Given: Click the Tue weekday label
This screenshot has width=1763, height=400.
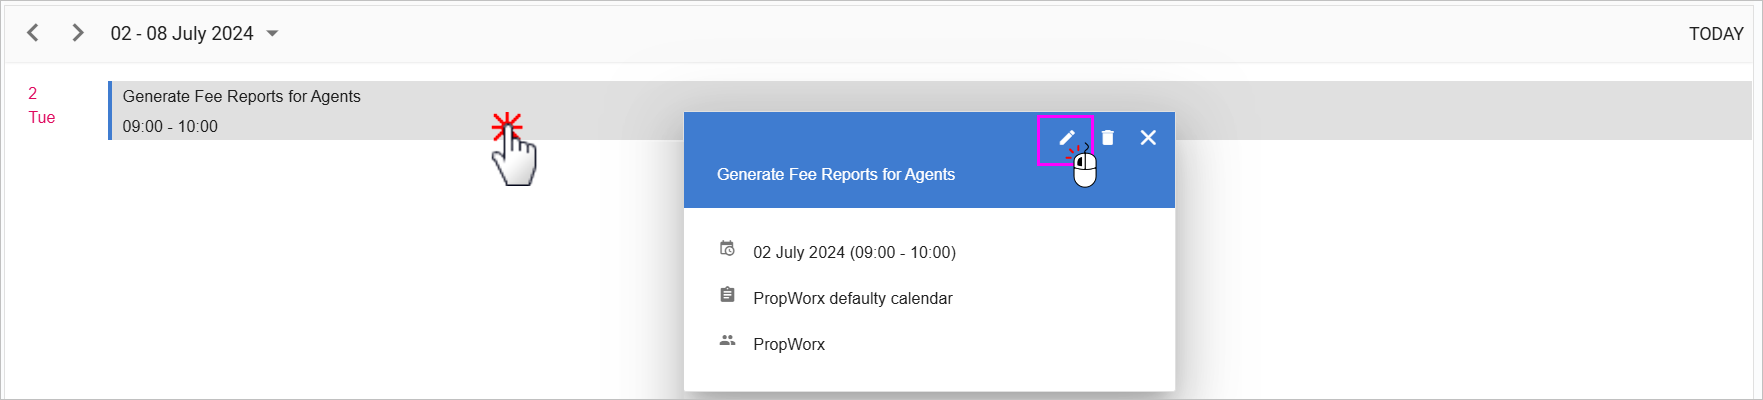Looking at the screenshot, I should (41, 117).
